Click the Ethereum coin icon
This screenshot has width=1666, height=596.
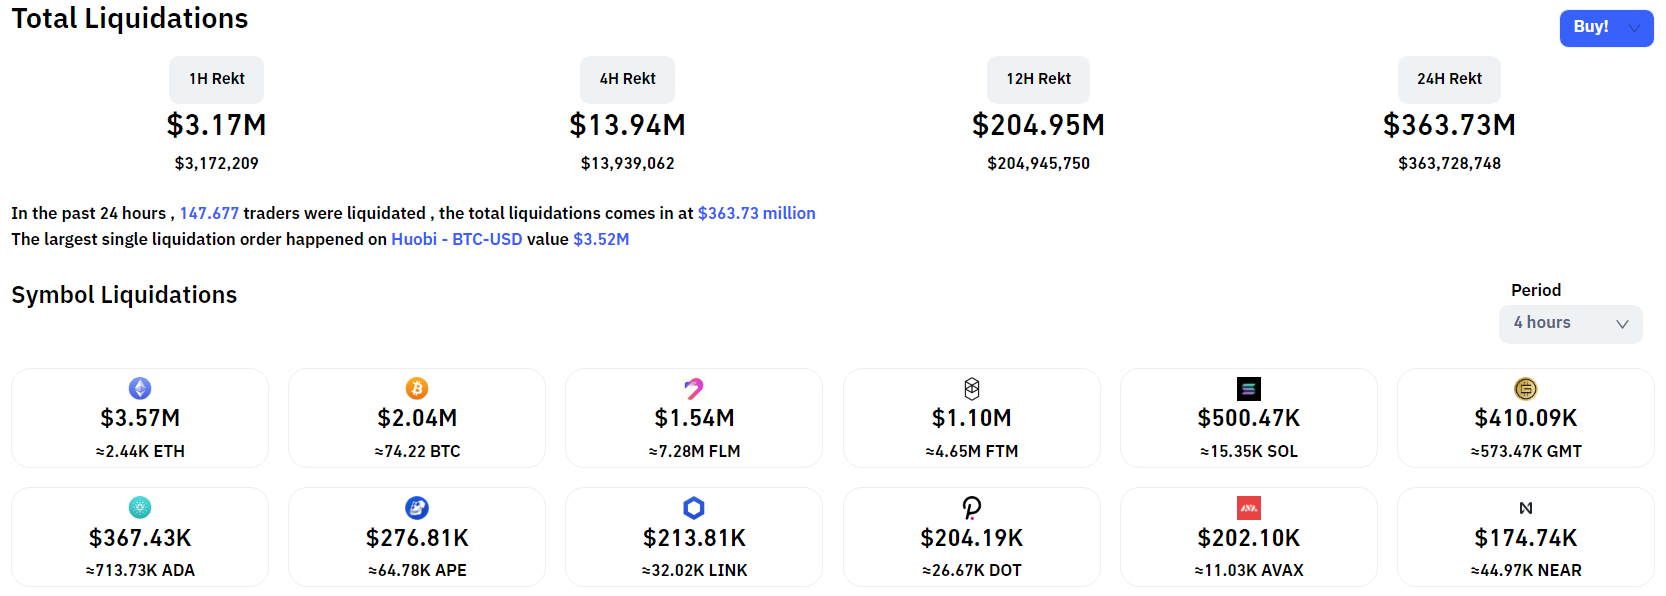coord(140,388)
